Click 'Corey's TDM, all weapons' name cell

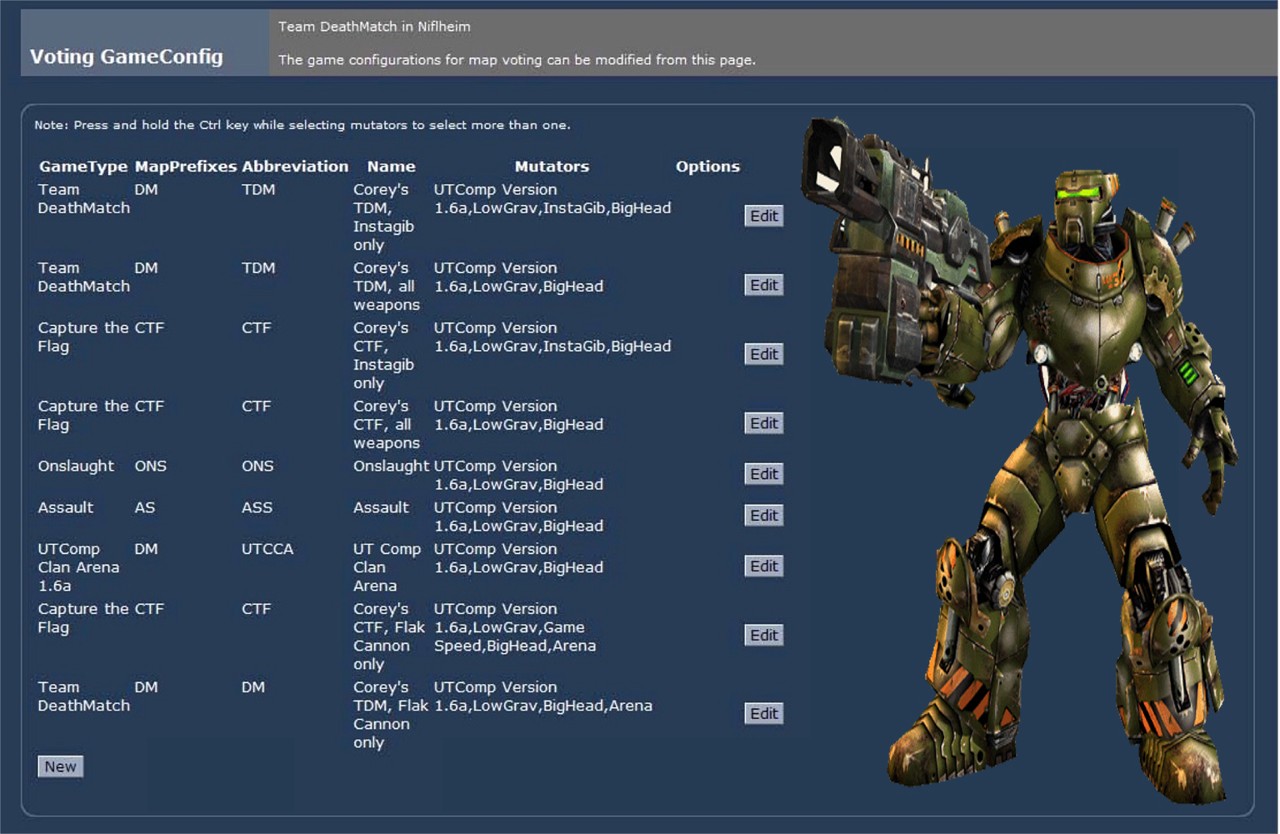tap(387, 286)
